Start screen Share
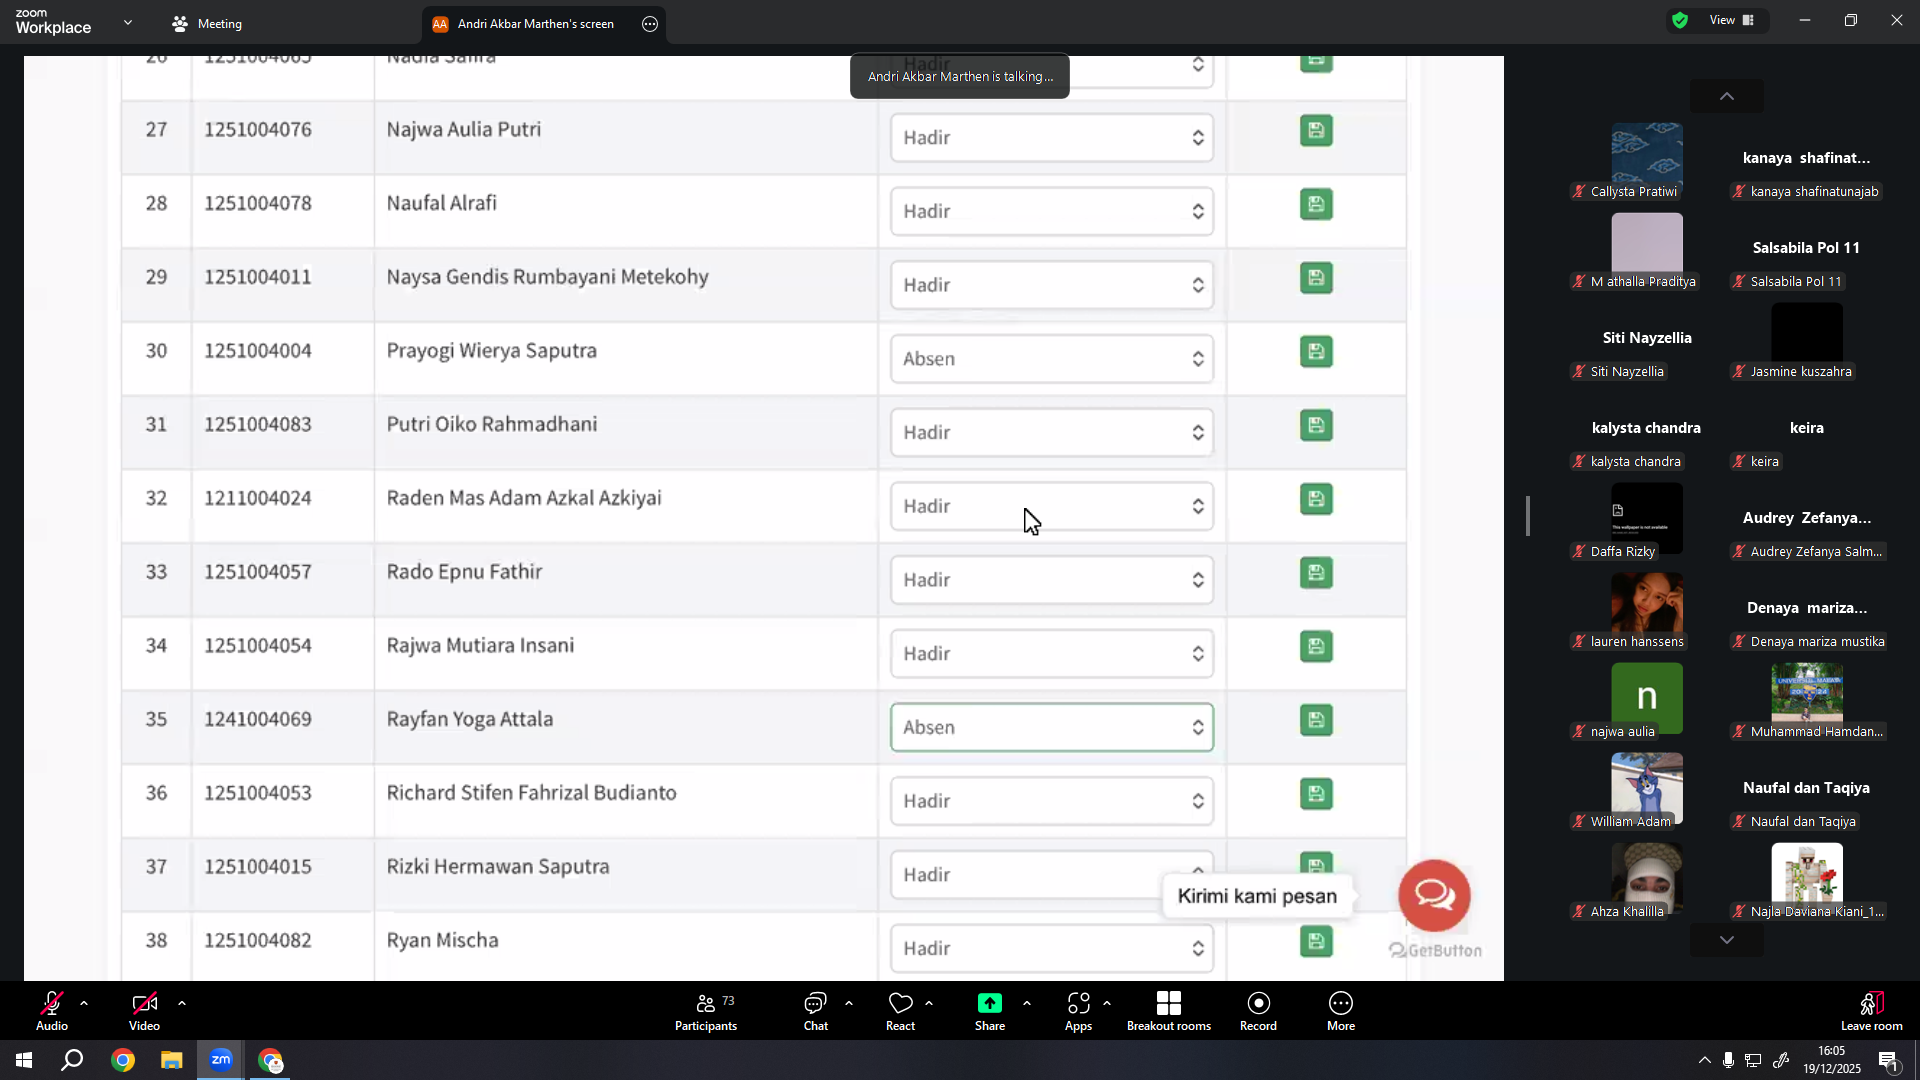This screenshot has width=1920, height=1080. pyautogui.click(x=990, y=1011)
